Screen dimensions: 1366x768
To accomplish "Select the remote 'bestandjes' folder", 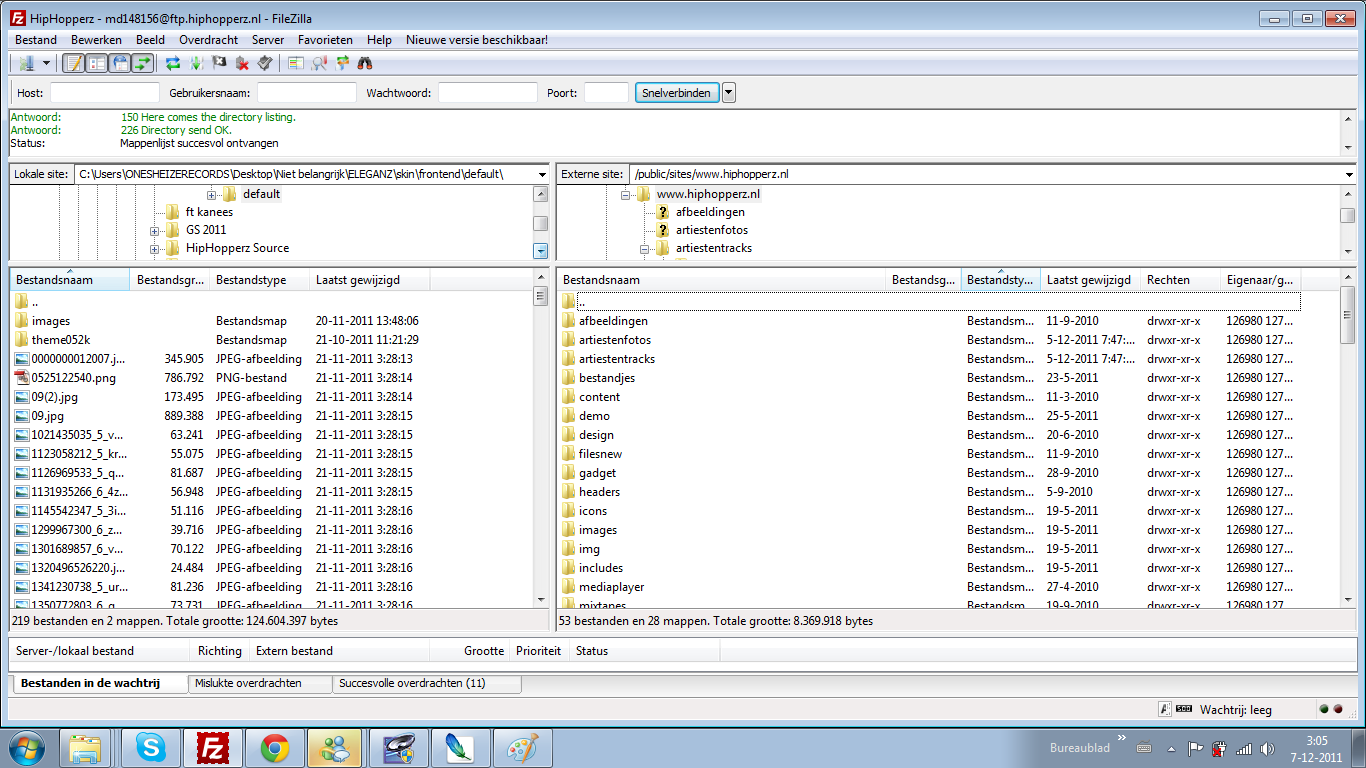I will coord(607,378).
